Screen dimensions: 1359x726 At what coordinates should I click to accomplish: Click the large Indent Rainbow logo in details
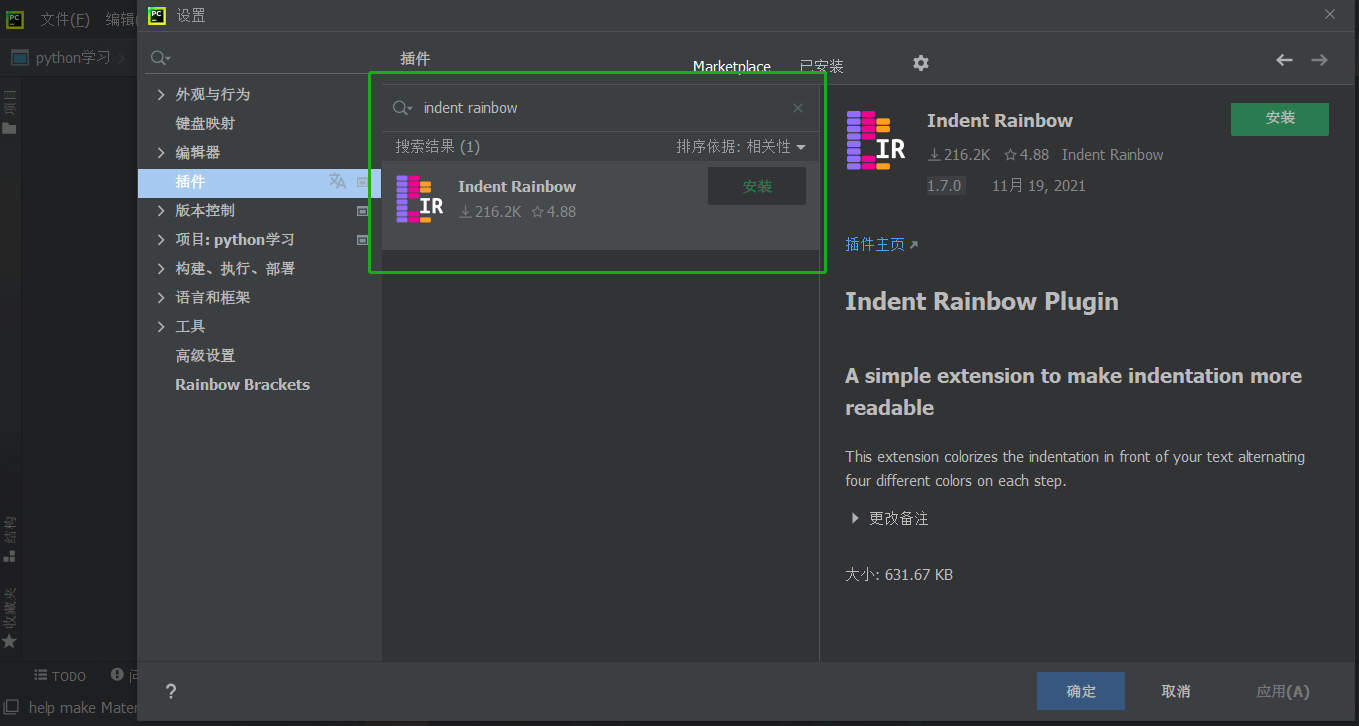point(876,140)
